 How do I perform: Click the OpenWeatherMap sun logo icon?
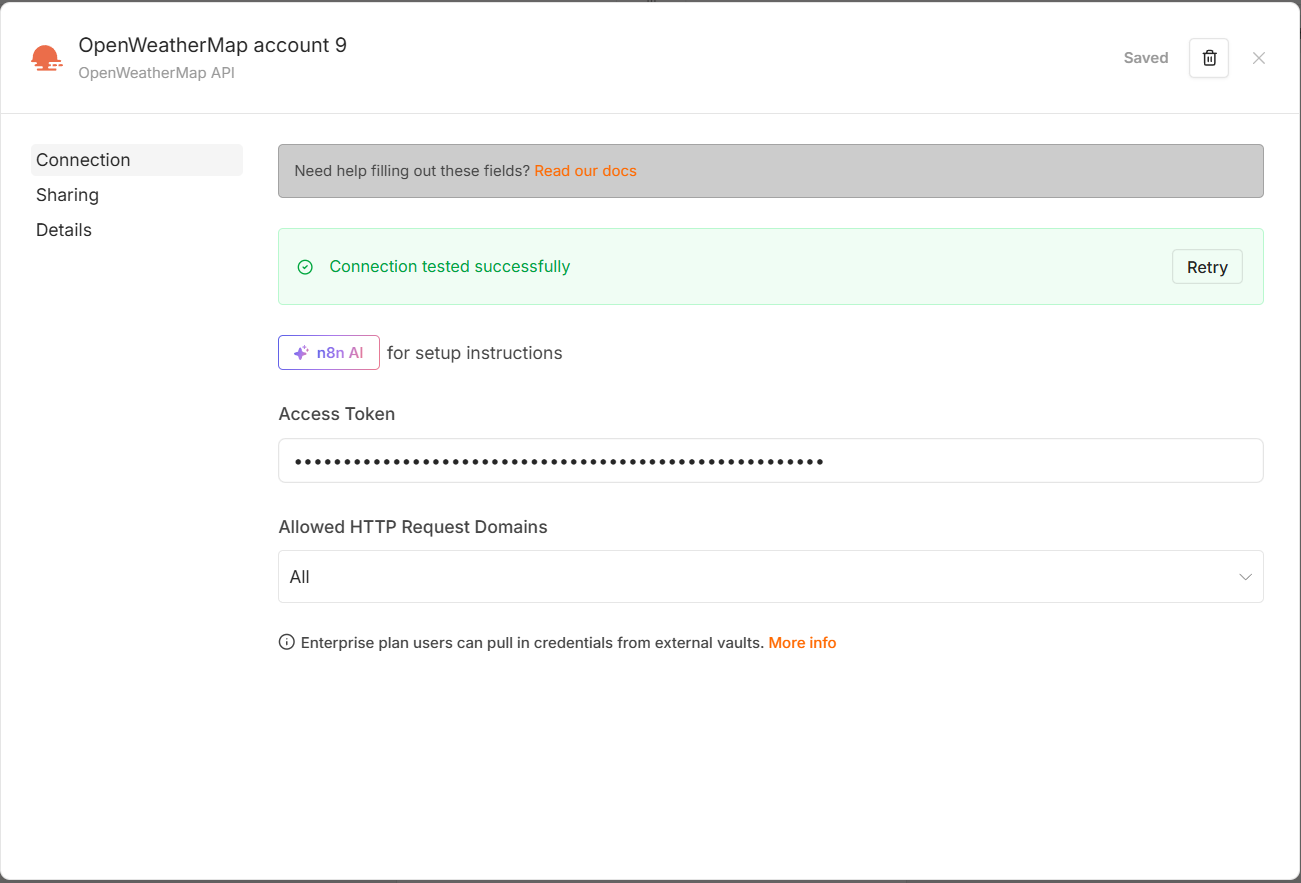click(x=46, y=58)
